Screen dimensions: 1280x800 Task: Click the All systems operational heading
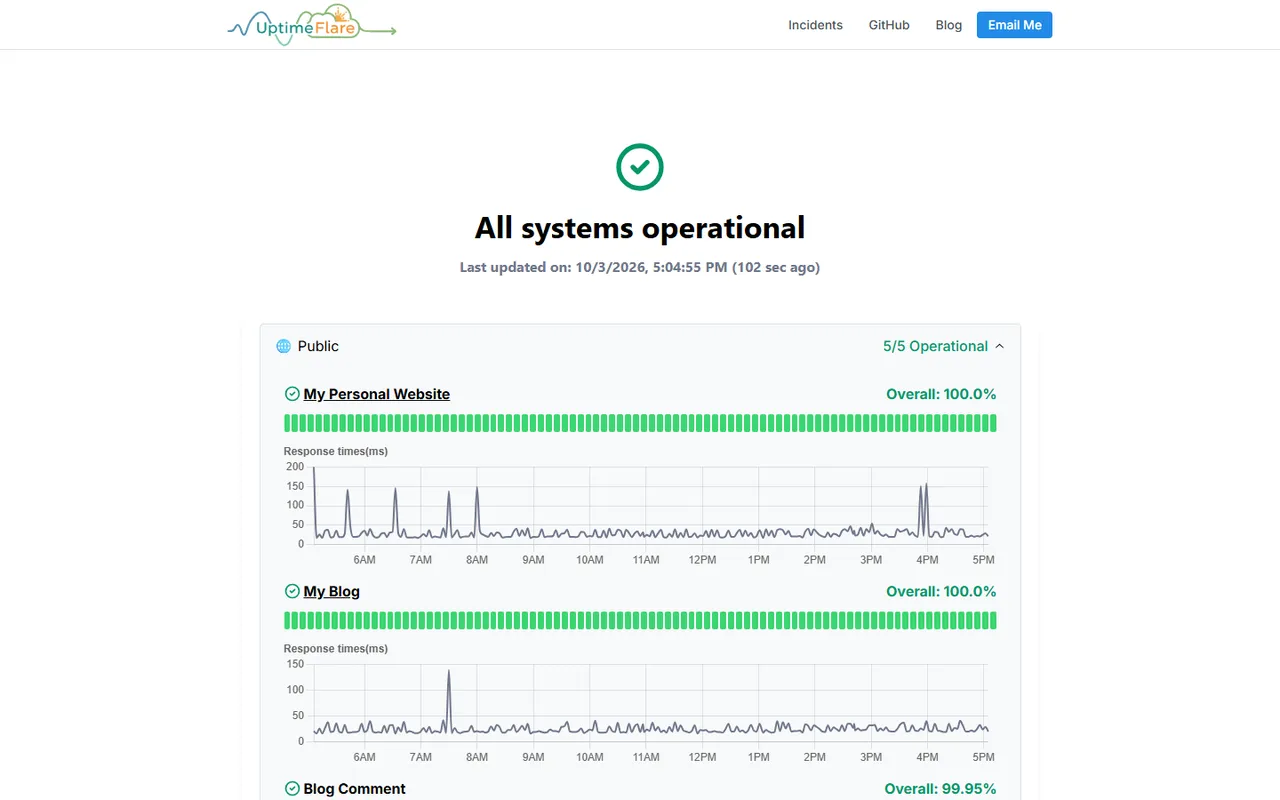point(640,228)
